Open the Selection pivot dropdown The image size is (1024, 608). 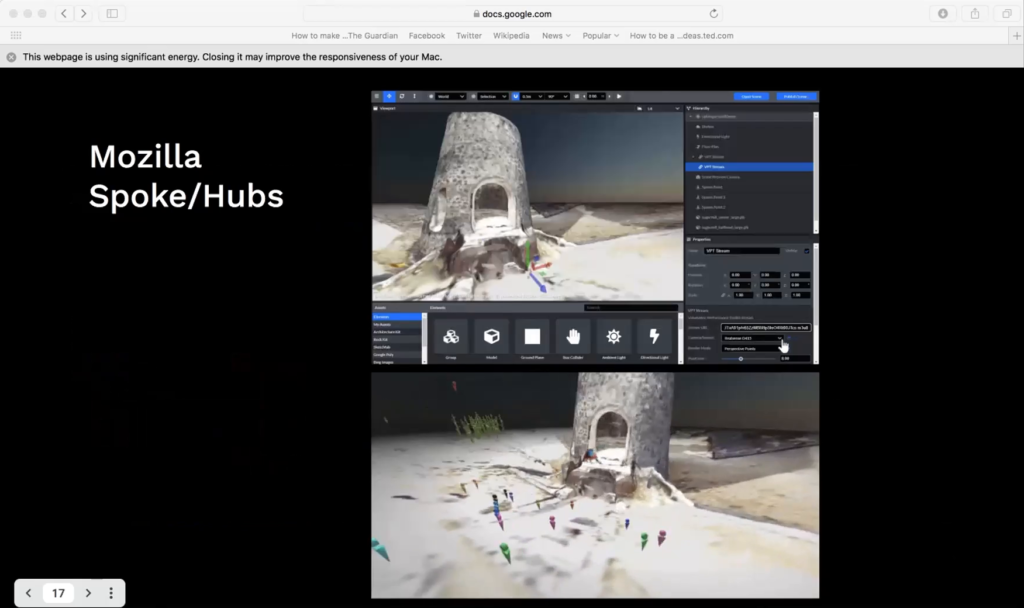pos(493,96)
